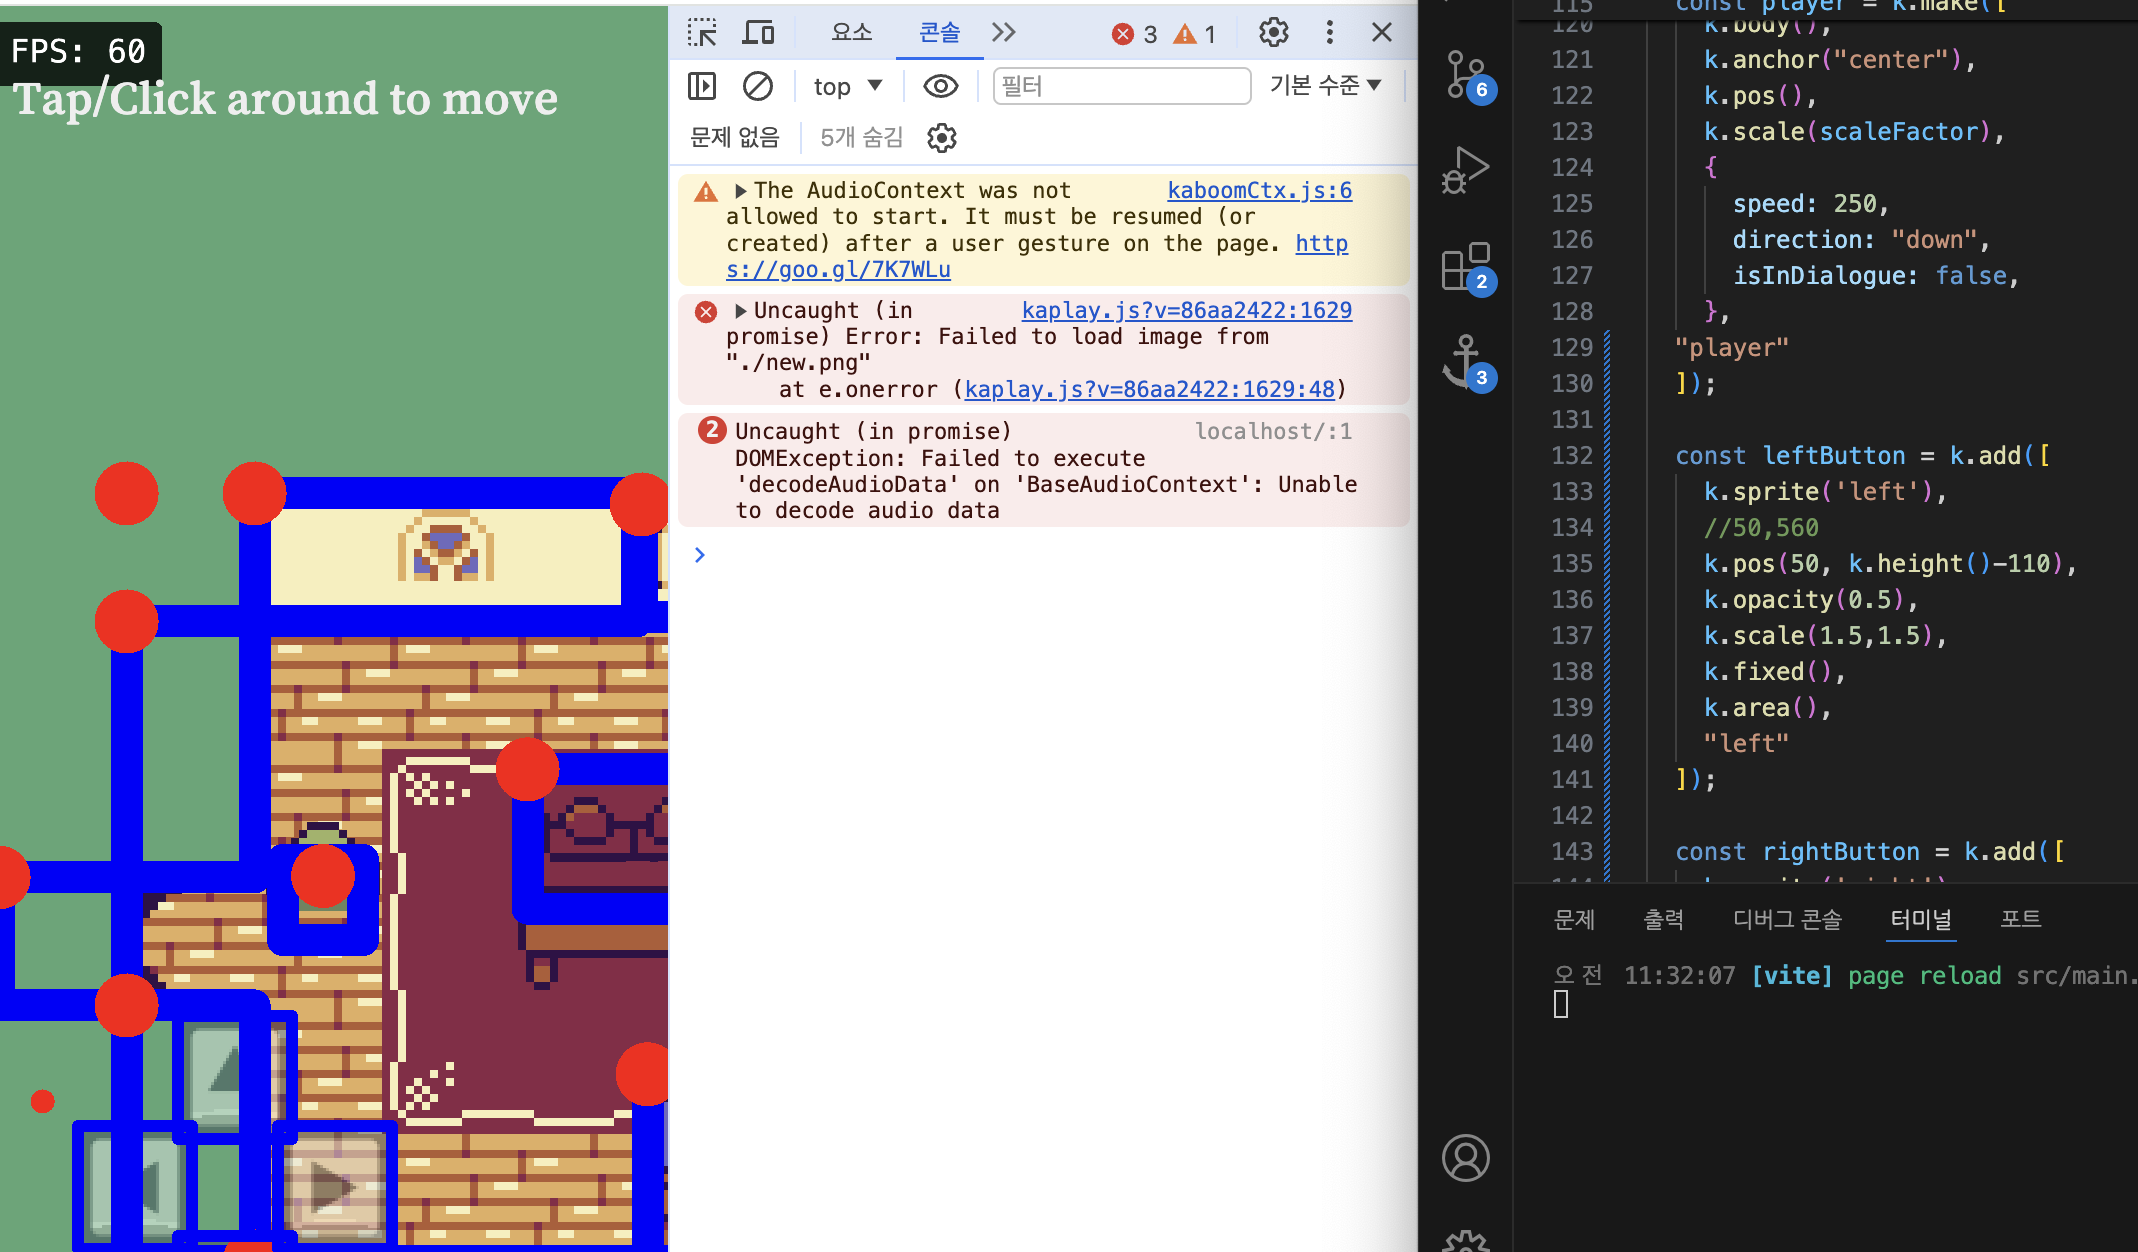Open the 기본 수준 log level dropdown
Viewport: 2138px width, 1252px height.
pos(1325,86)
